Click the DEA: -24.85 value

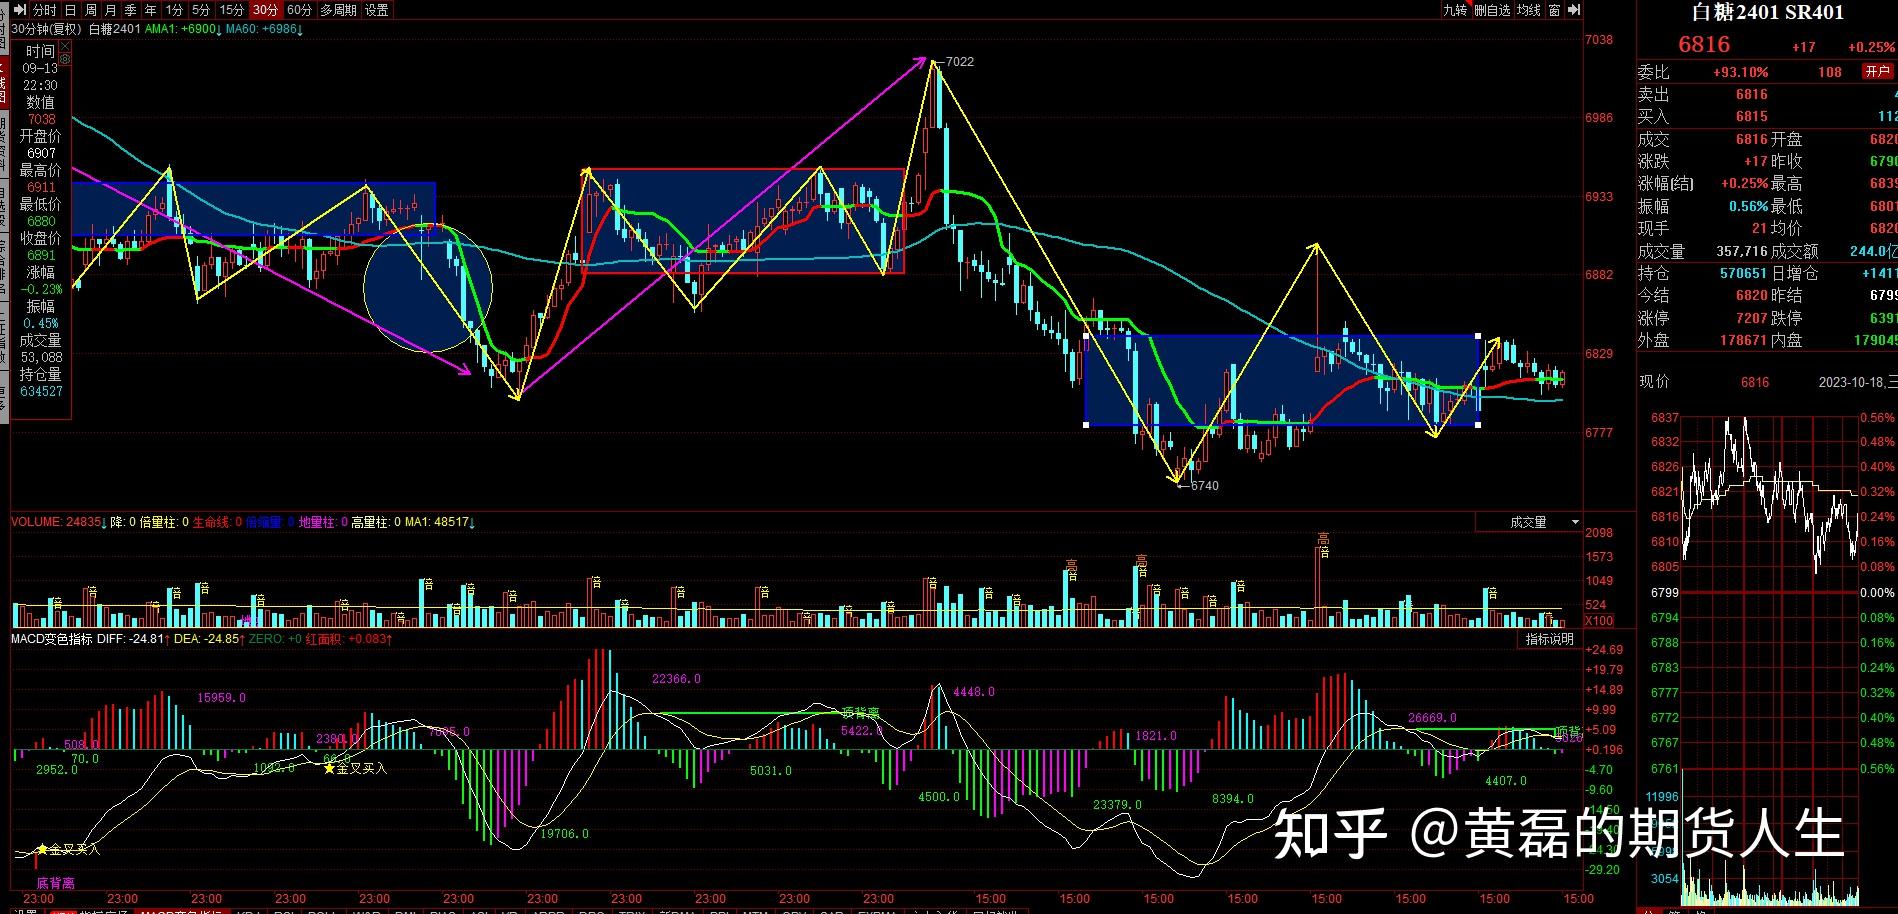click(x=208, y=639)
